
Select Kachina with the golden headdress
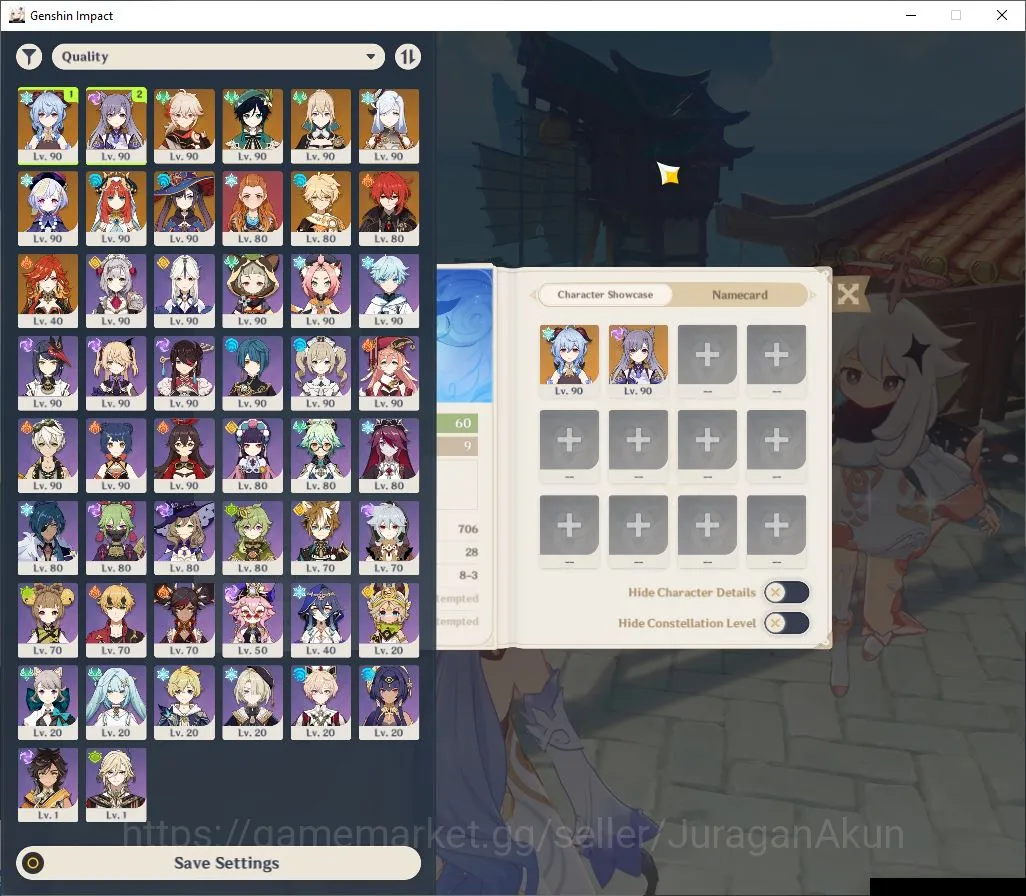pyautogui.click(x=389, y=620)
